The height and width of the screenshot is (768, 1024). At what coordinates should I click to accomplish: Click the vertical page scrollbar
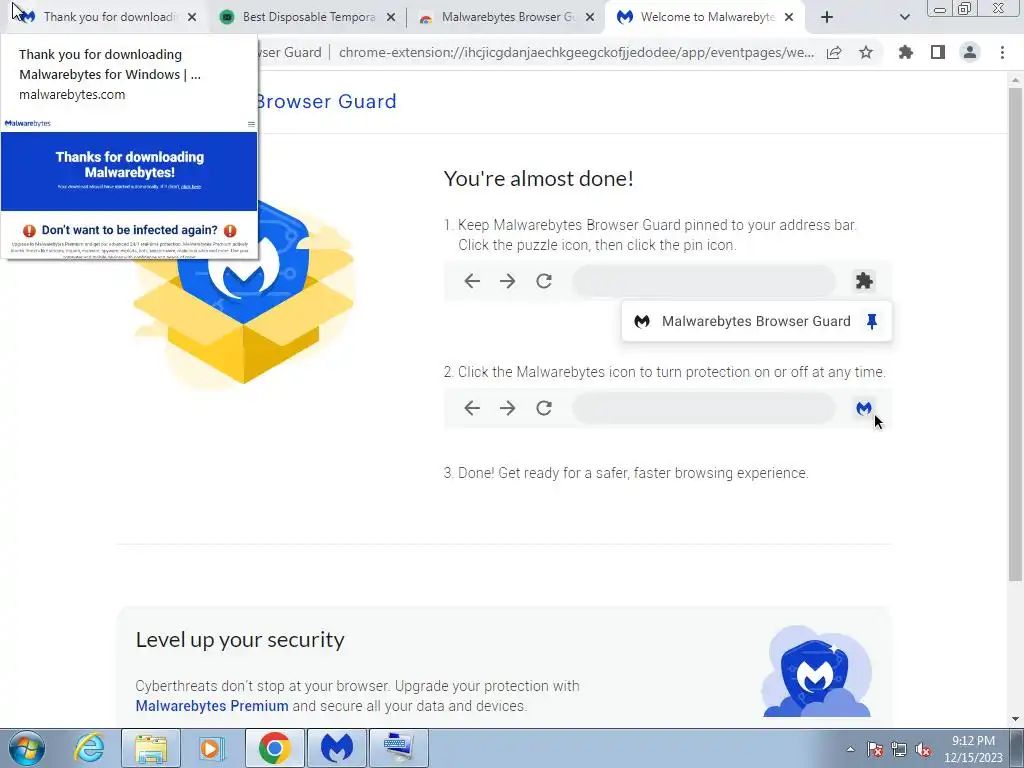point(1015,333)
